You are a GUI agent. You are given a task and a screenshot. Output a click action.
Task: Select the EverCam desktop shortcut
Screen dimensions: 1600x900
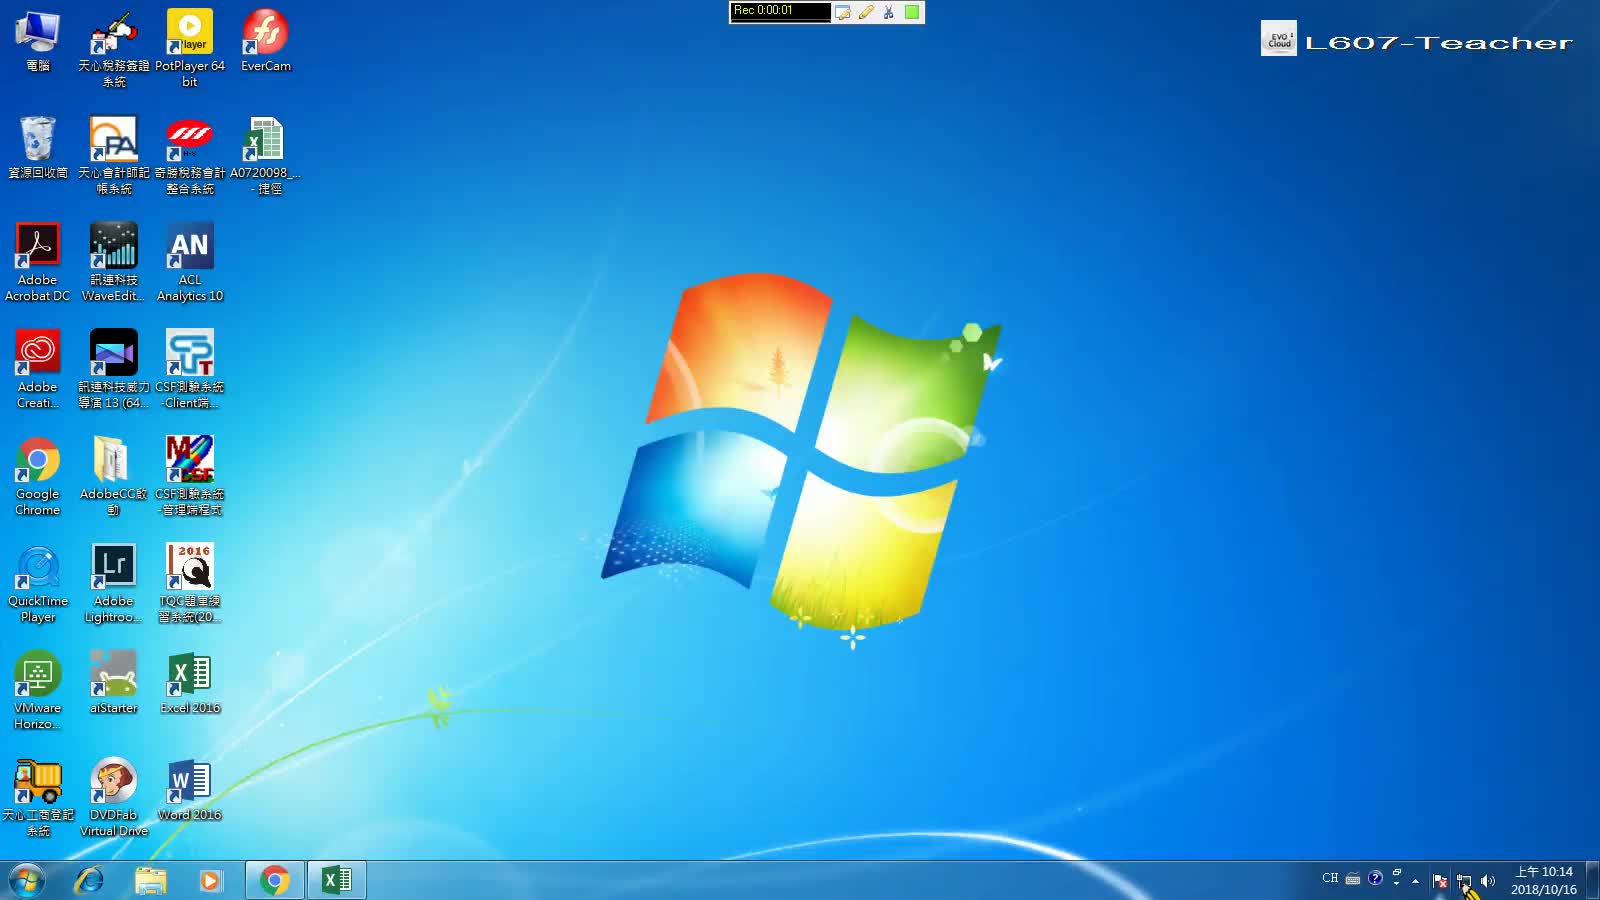(266, 43)
